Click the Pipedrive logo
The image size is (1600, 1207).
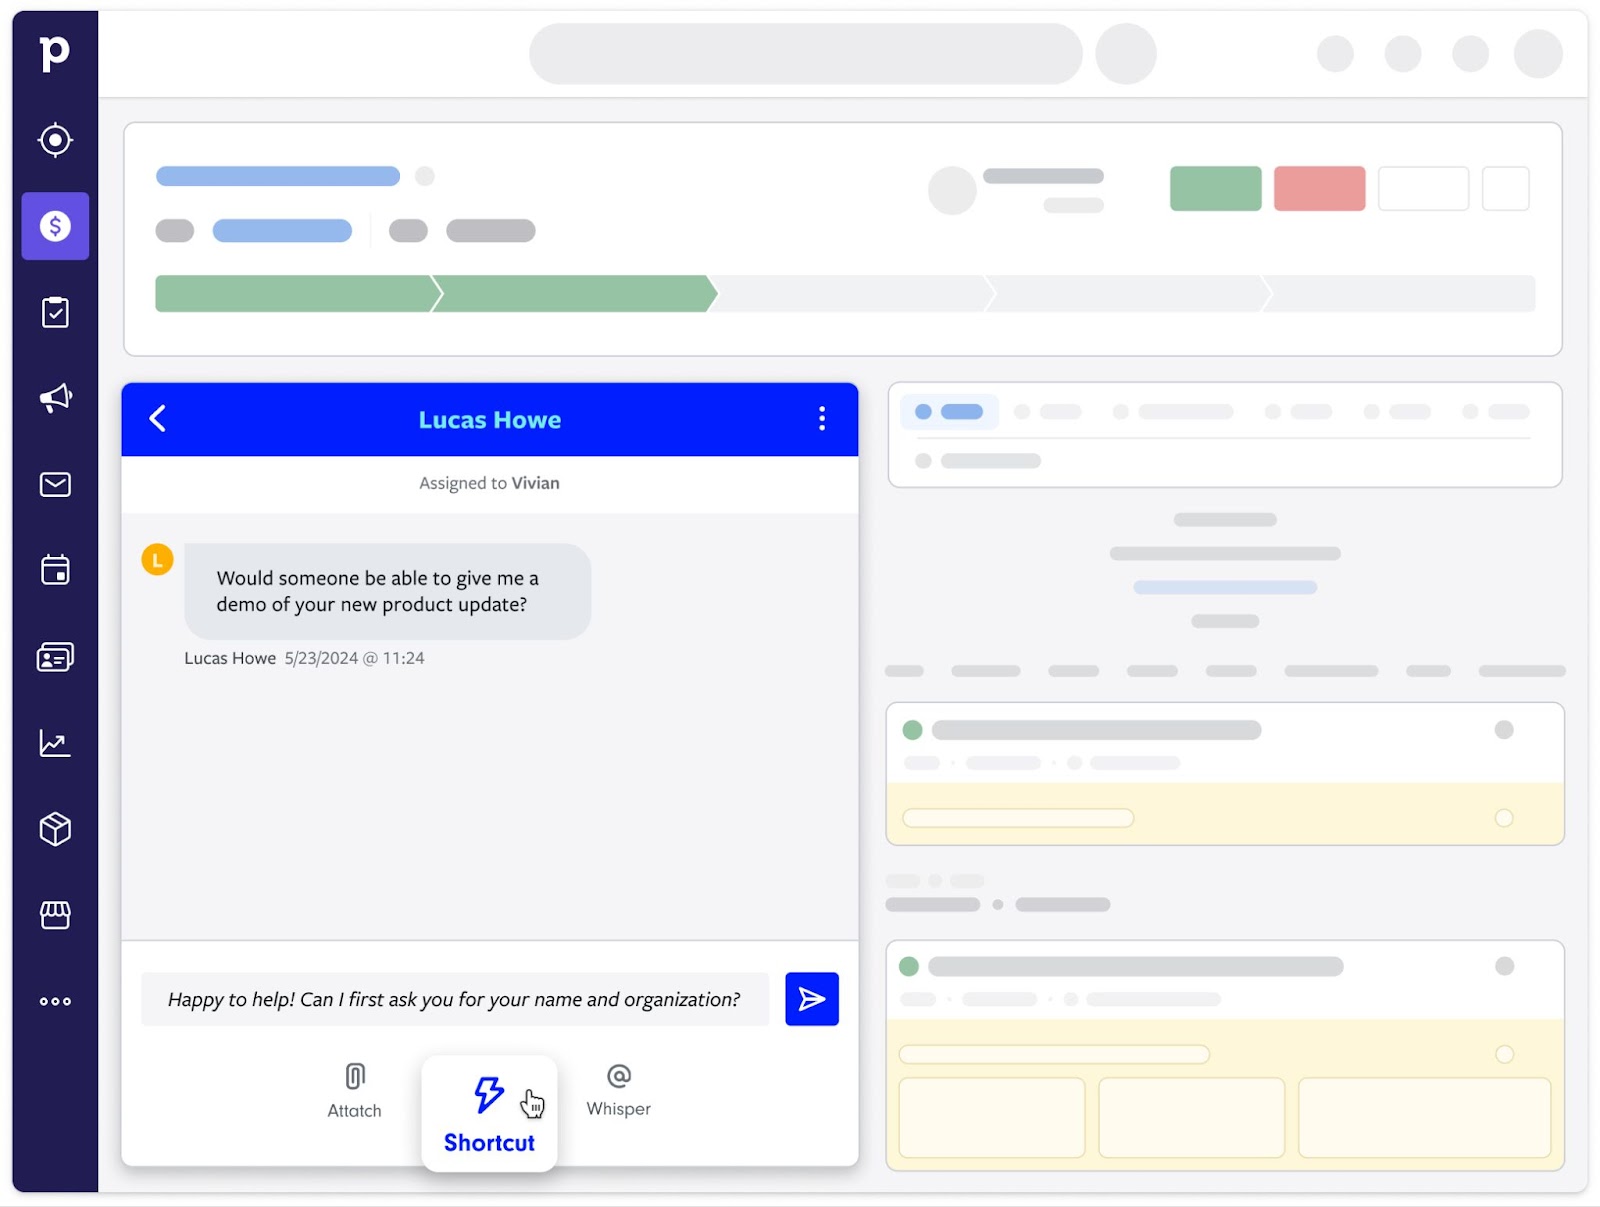55,54
